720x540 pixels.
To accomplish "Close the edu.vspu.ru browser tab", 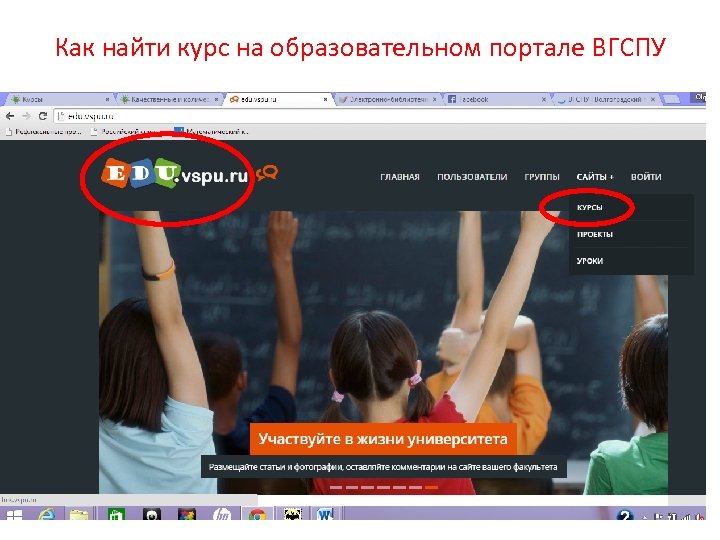I will click(326, 99).
